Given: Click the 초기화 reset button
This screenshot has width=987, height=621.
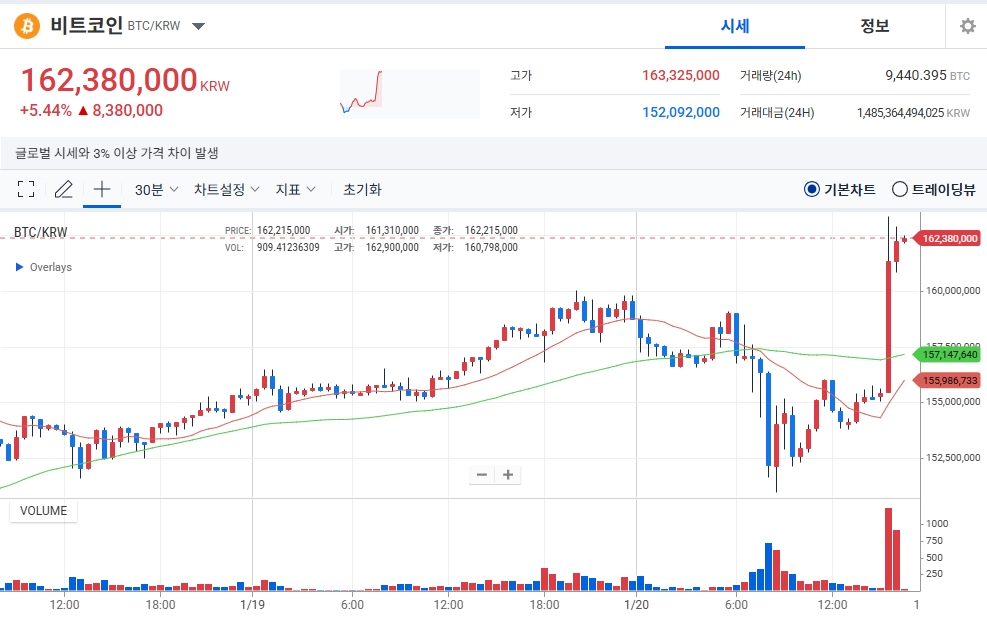Looking at the screenshot, I should pos(362,189).
